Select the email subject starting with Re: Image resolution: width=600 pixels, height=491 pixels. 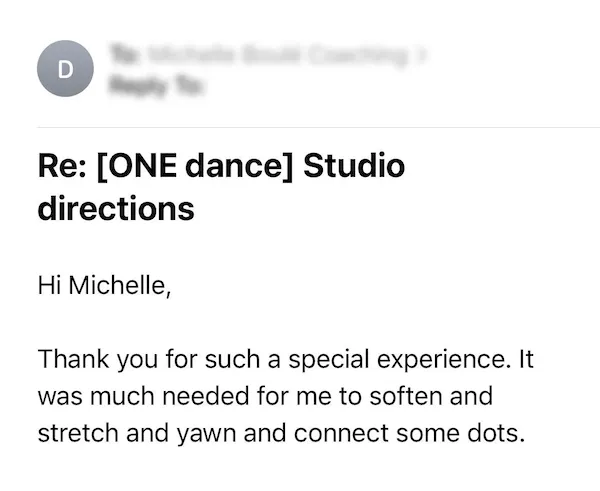tap(221, 188)
